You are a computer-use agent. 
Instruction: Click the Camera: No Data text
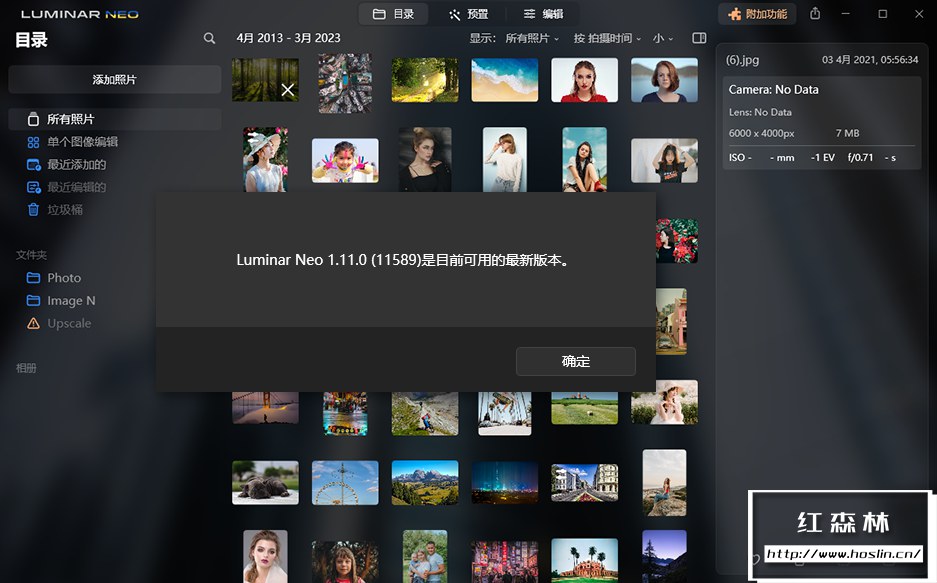[773, 90]
